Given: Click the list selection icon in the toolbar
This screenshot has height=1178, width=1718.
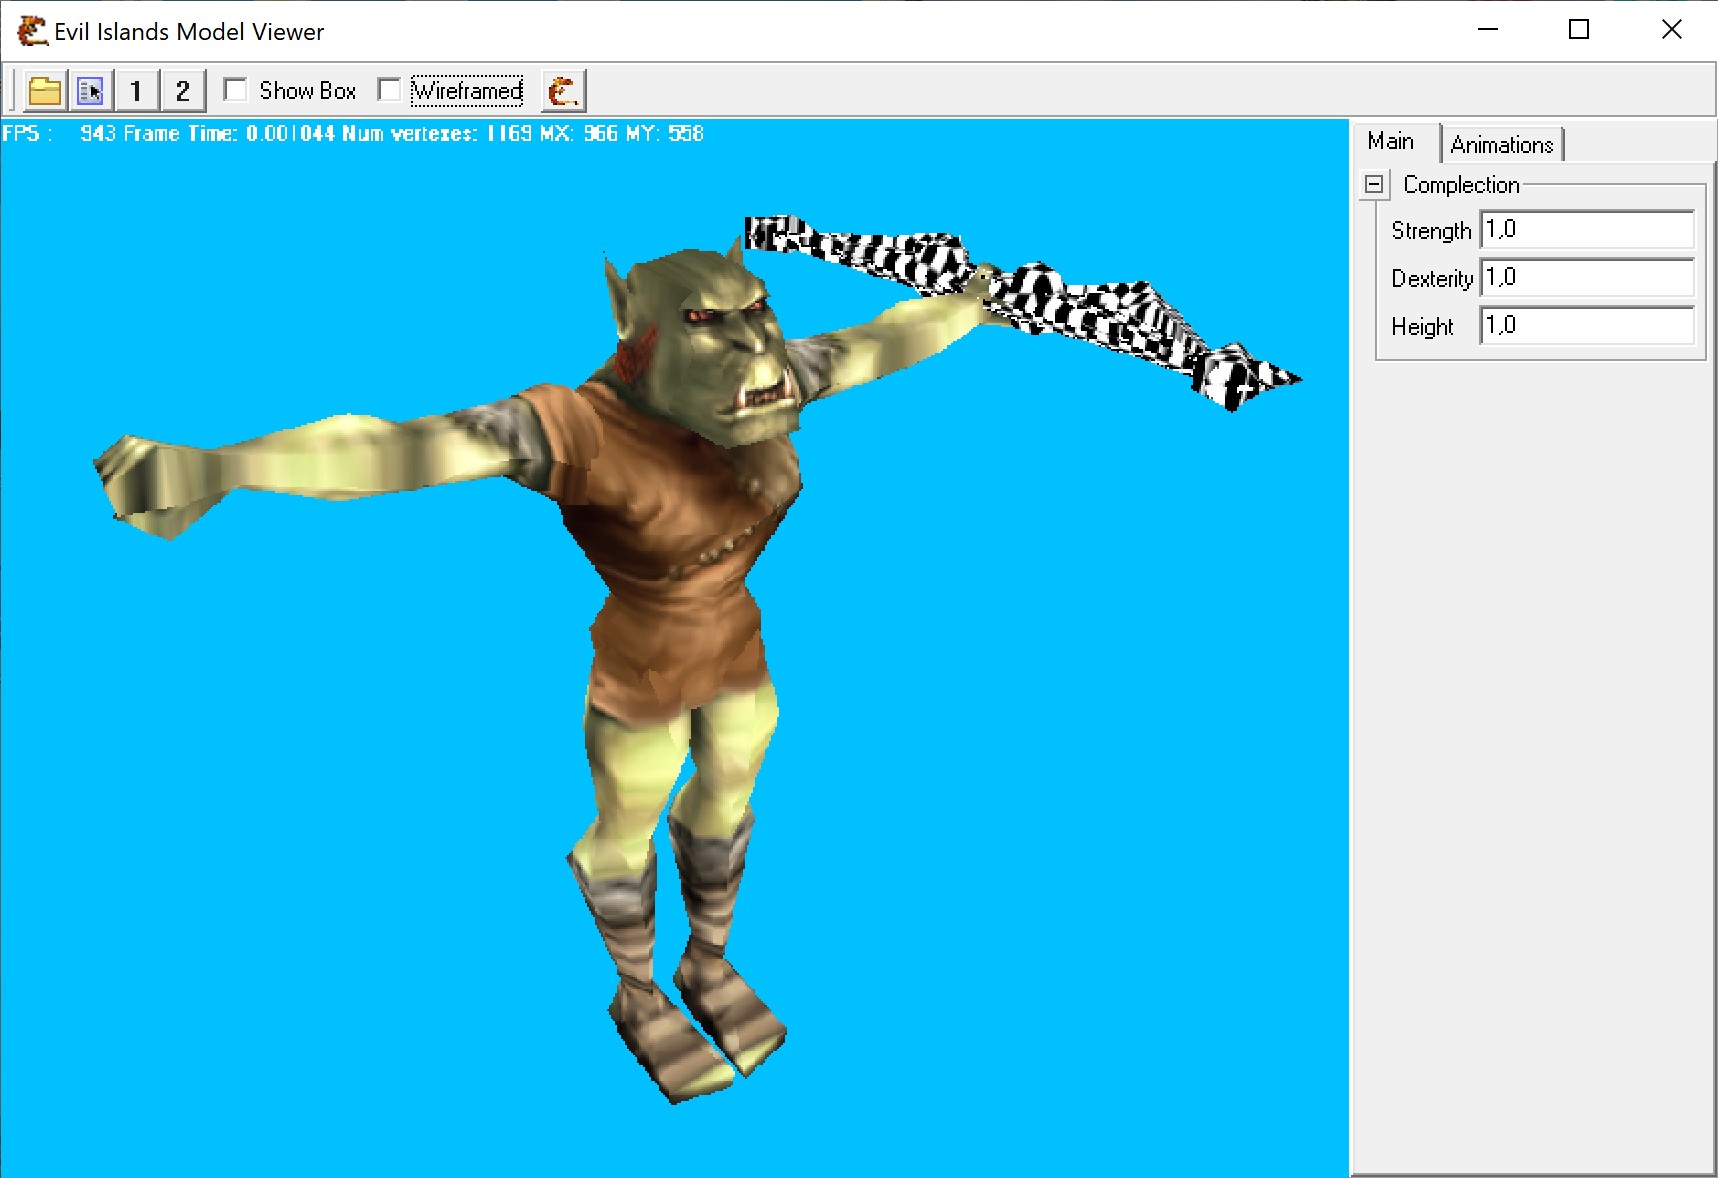Looking at the screenshot, I should tap(90, 91).
